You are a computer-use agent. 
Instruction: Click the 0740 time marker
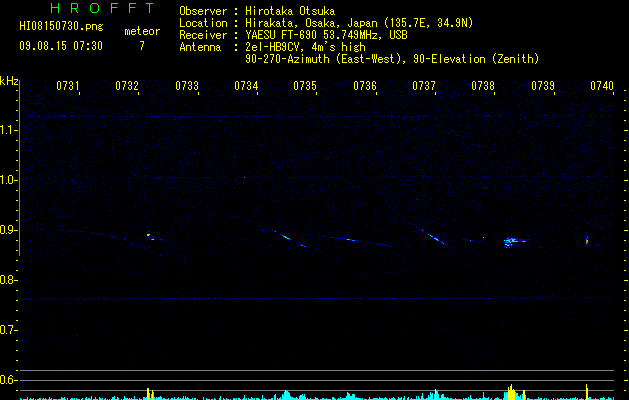(602, 86)
